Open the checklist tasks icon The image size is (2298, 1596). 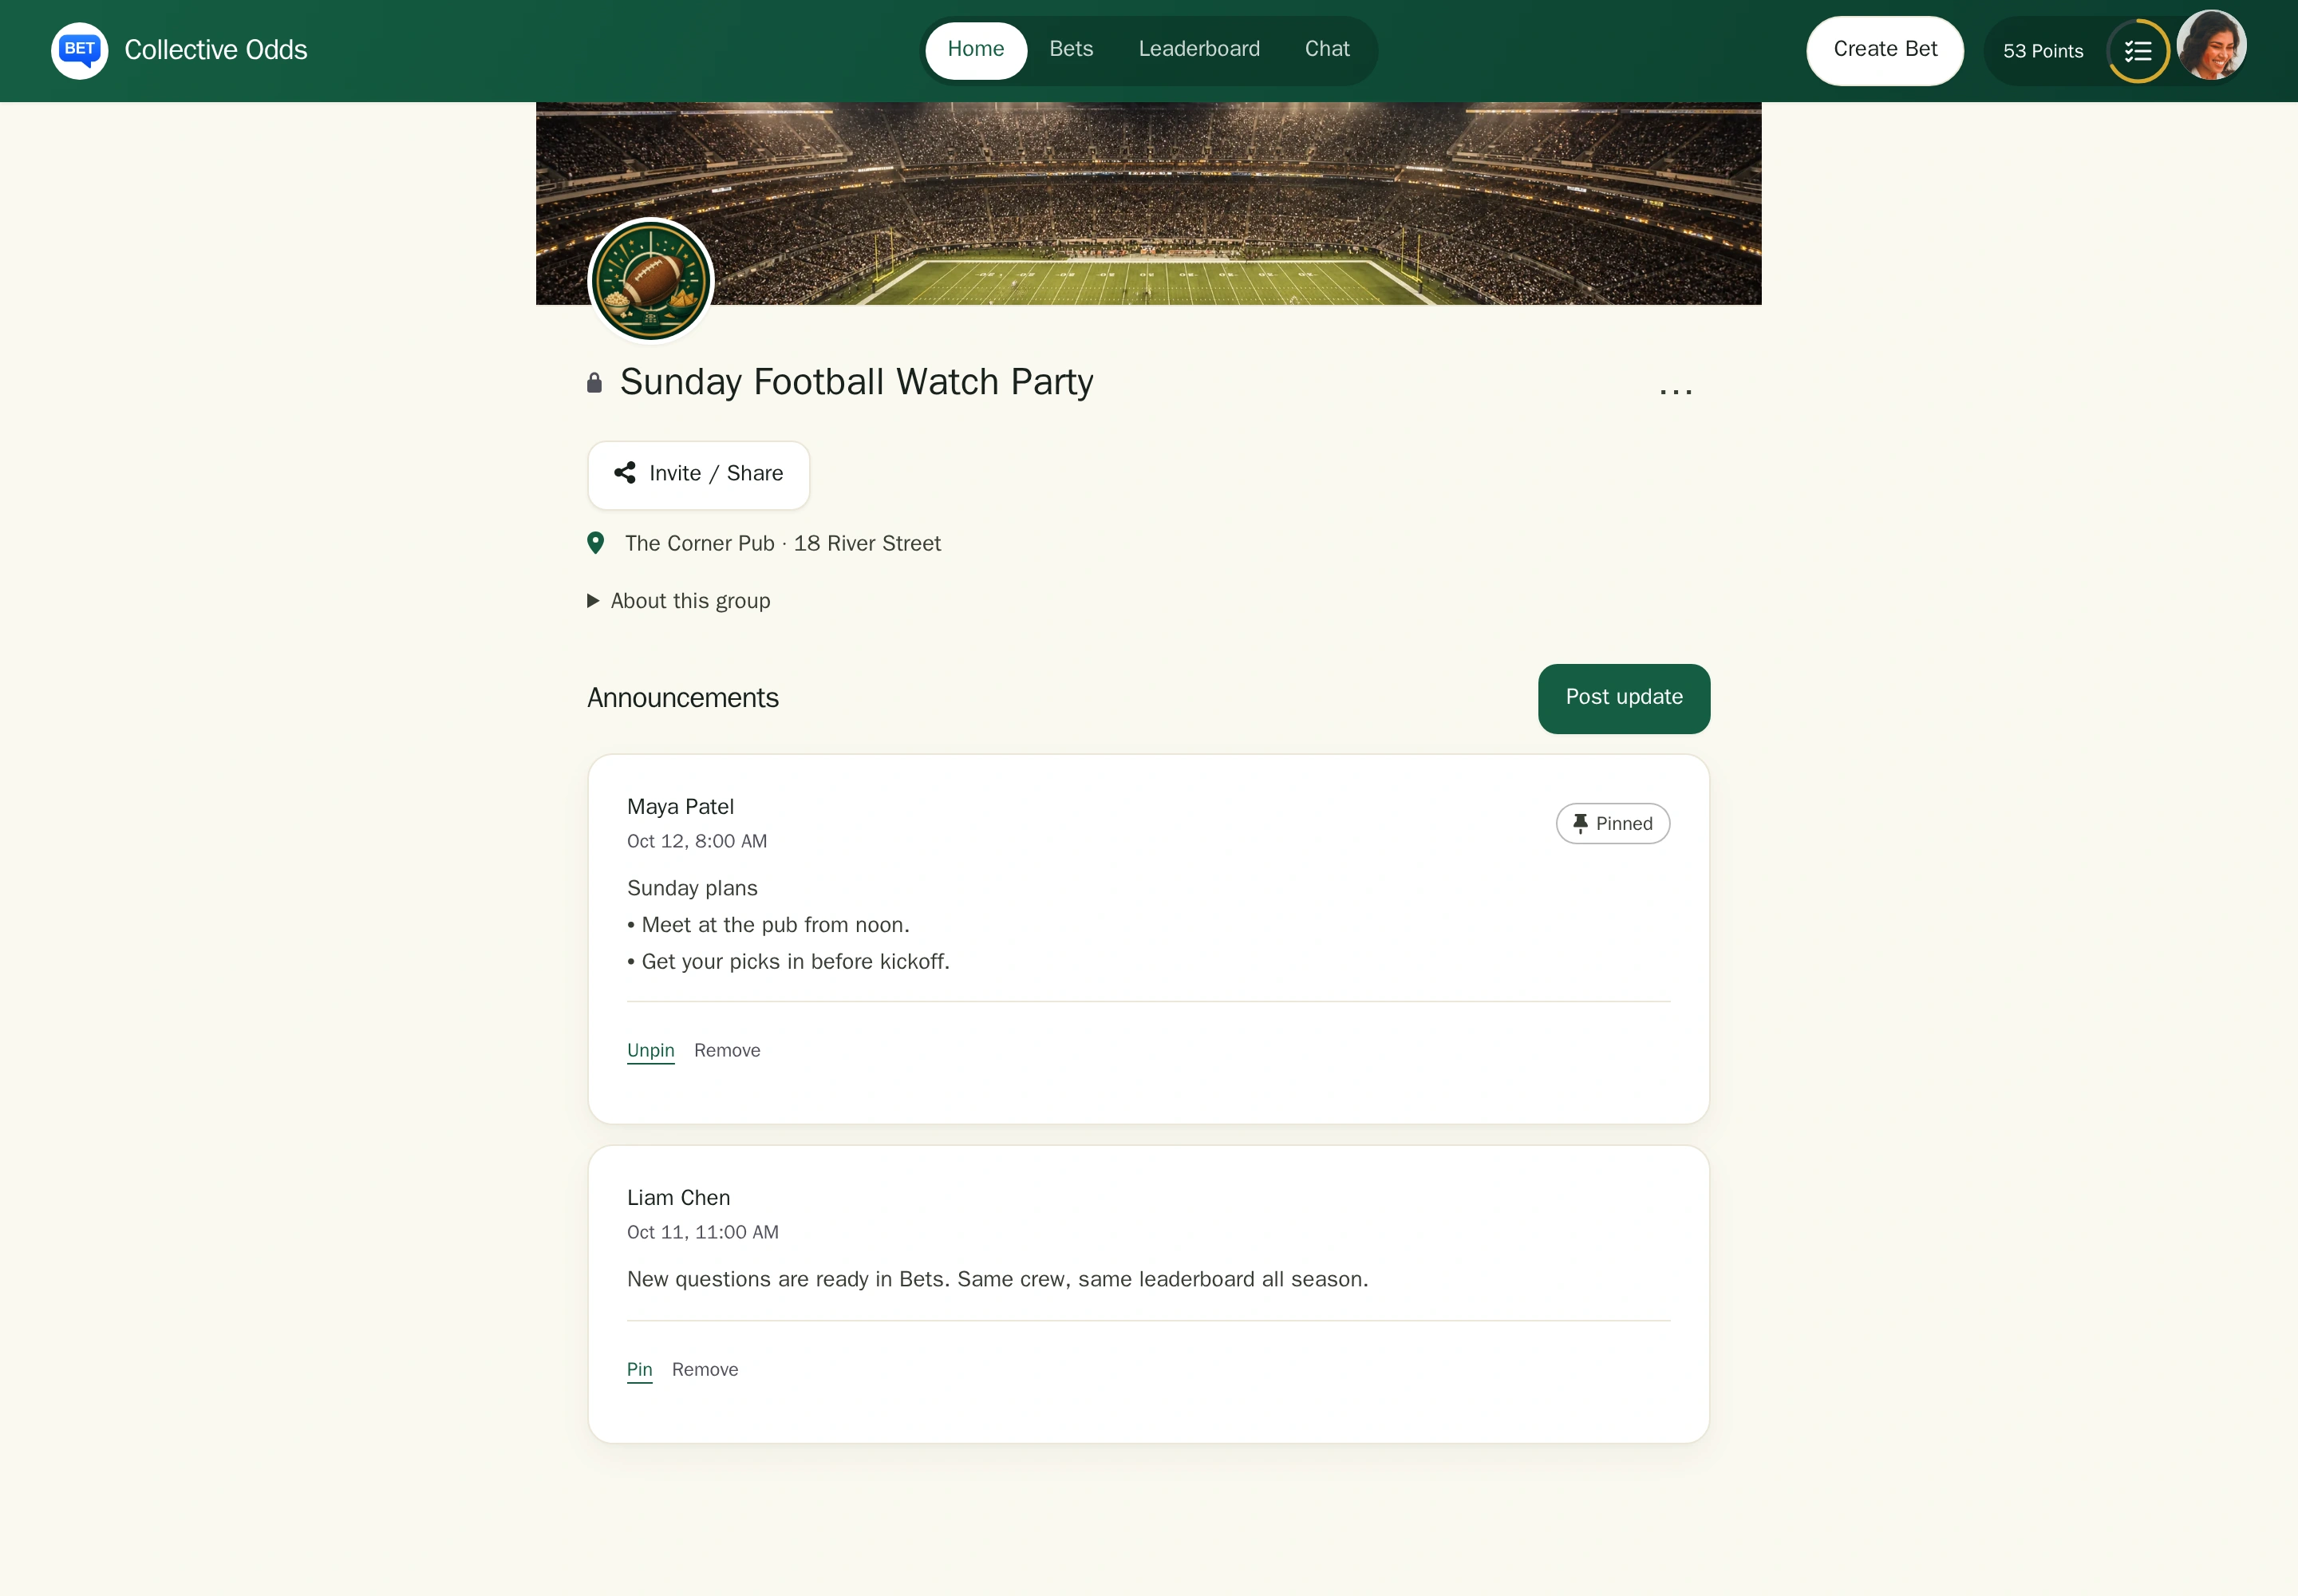click(x=2138, y=51)
